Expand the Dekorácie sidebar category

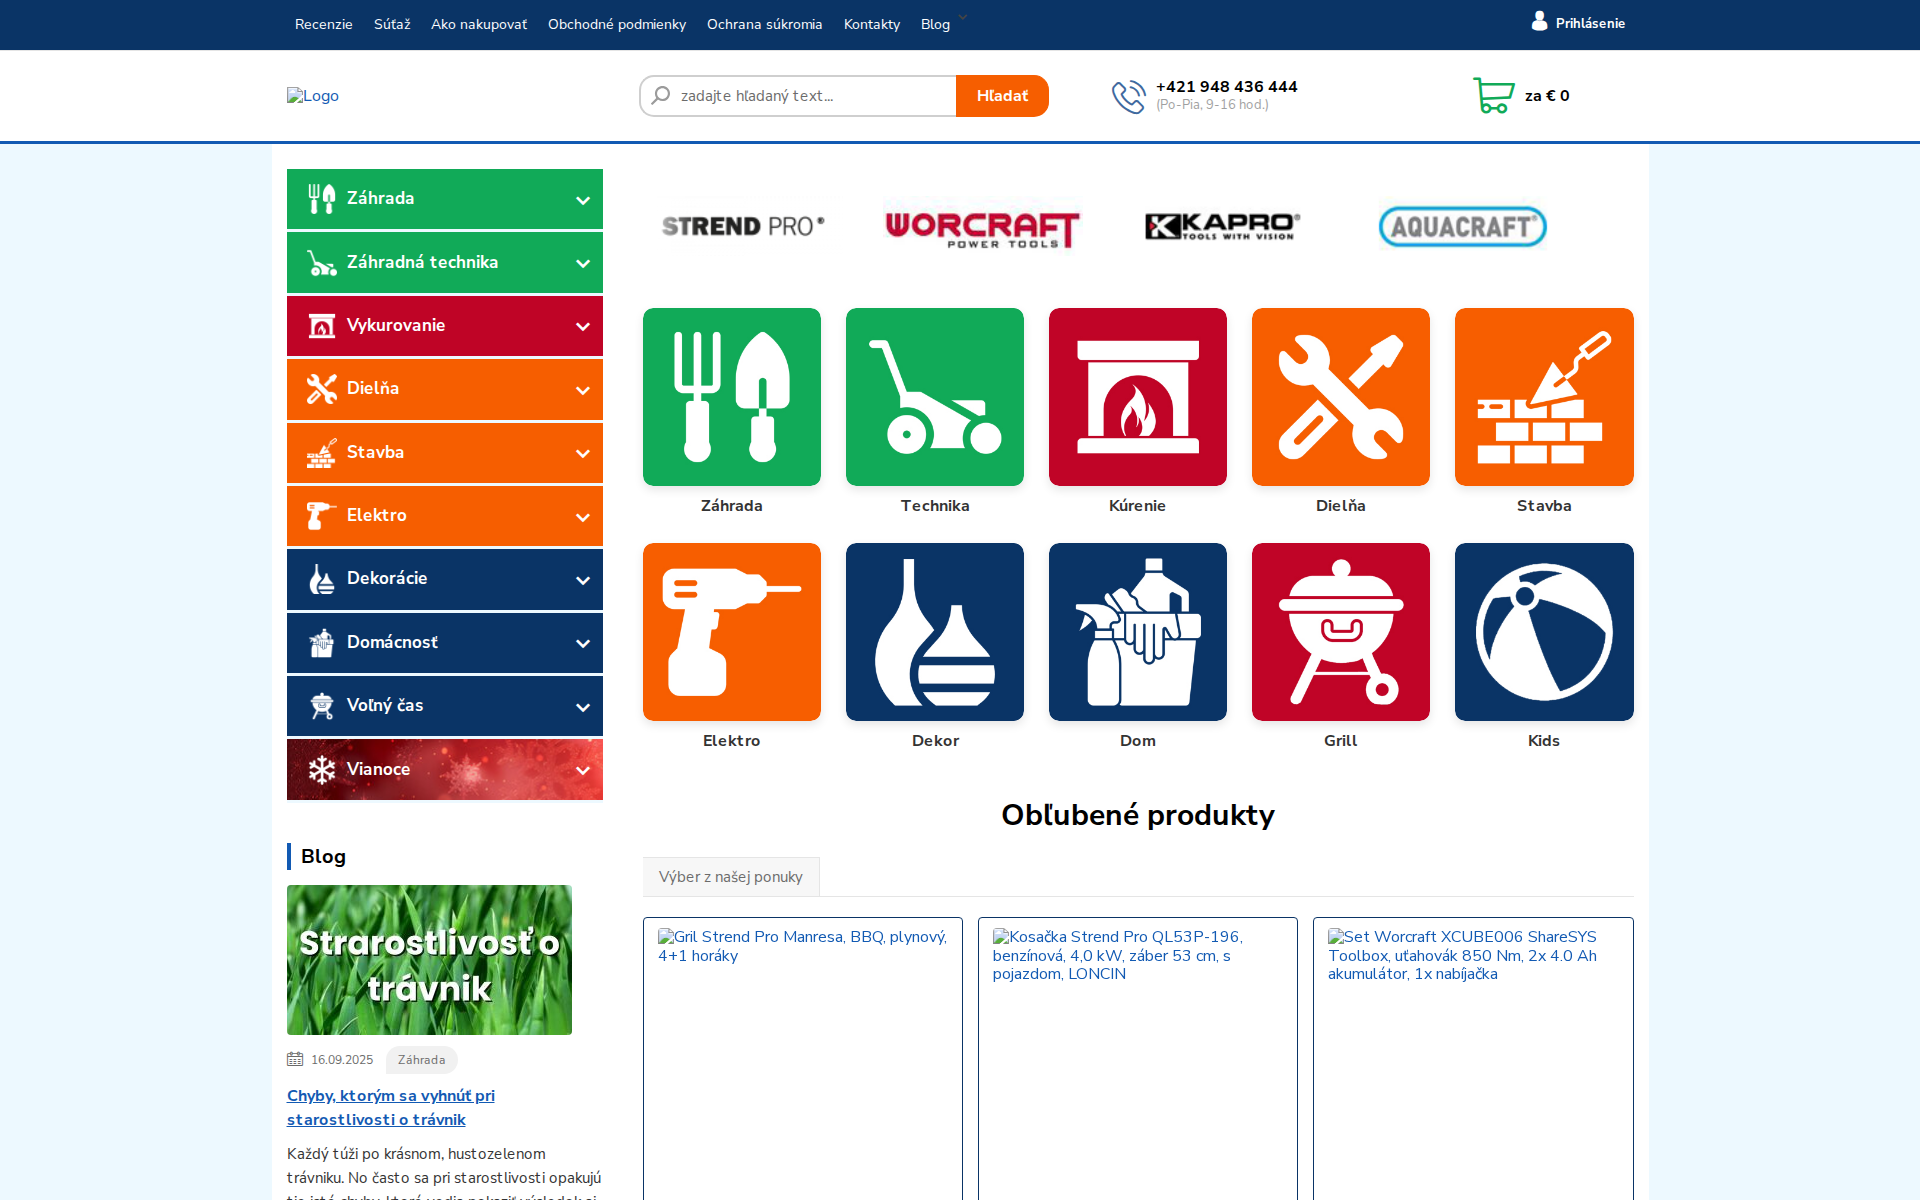point(444,578)
